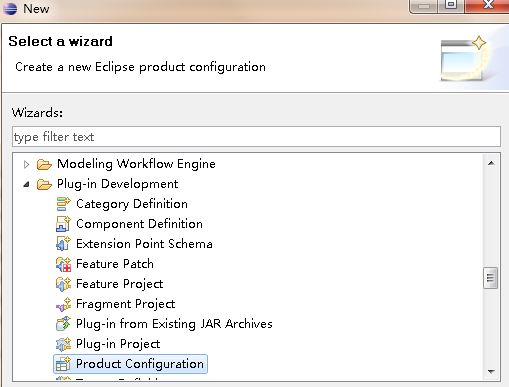
Task: Expand the Modeling Workflow Engine folder
Action: (x=26, y=164)
